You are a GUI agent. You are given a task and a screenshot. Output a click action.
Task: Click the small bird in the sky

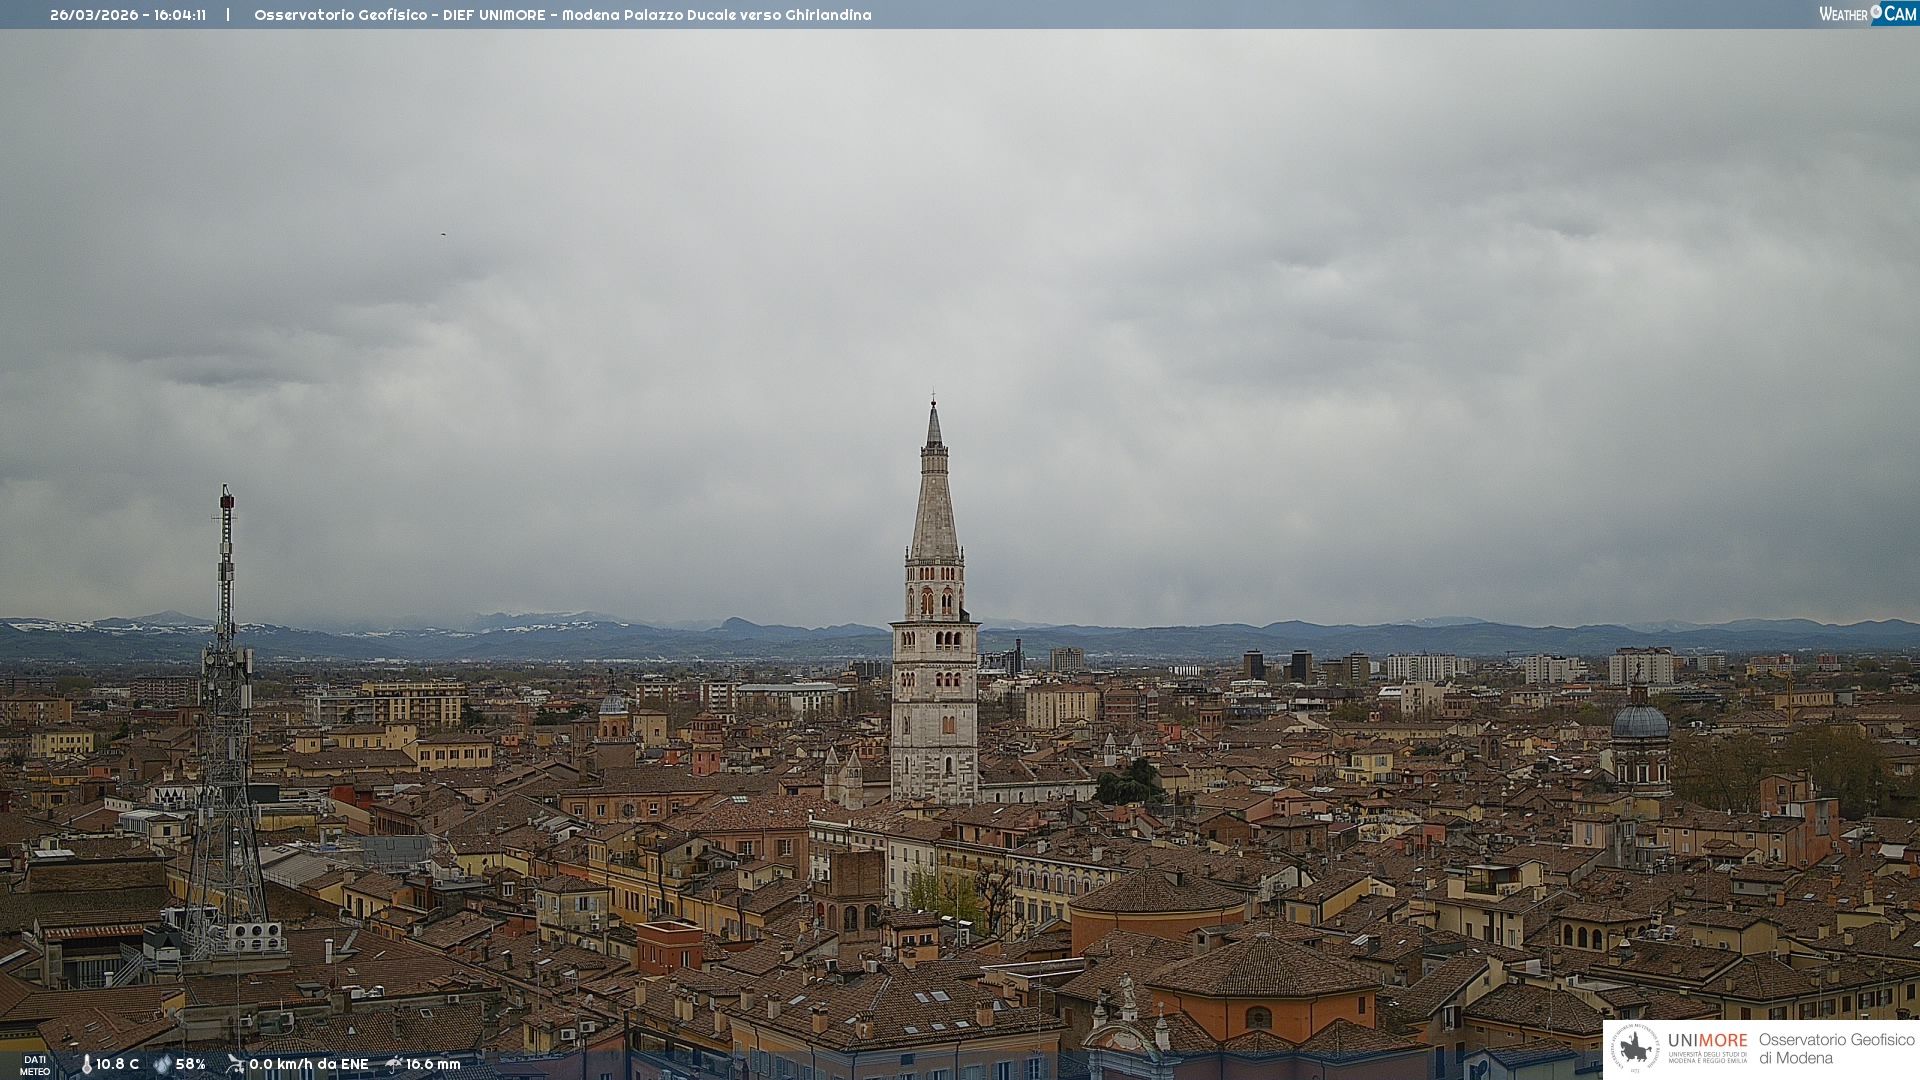point(443,235)
